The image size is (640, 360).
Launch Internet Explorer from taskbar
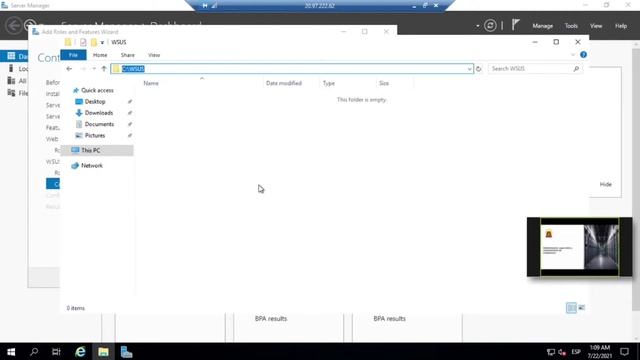click(80, 352)
